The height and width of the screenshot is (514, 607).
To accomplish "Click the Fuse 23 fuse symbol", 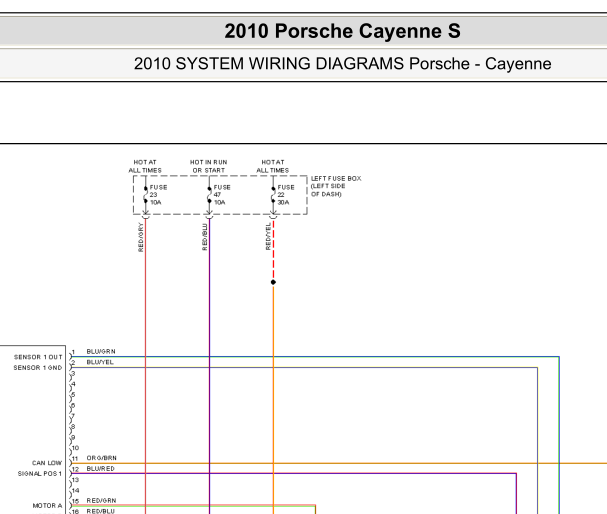I will [x=146, y=195].
